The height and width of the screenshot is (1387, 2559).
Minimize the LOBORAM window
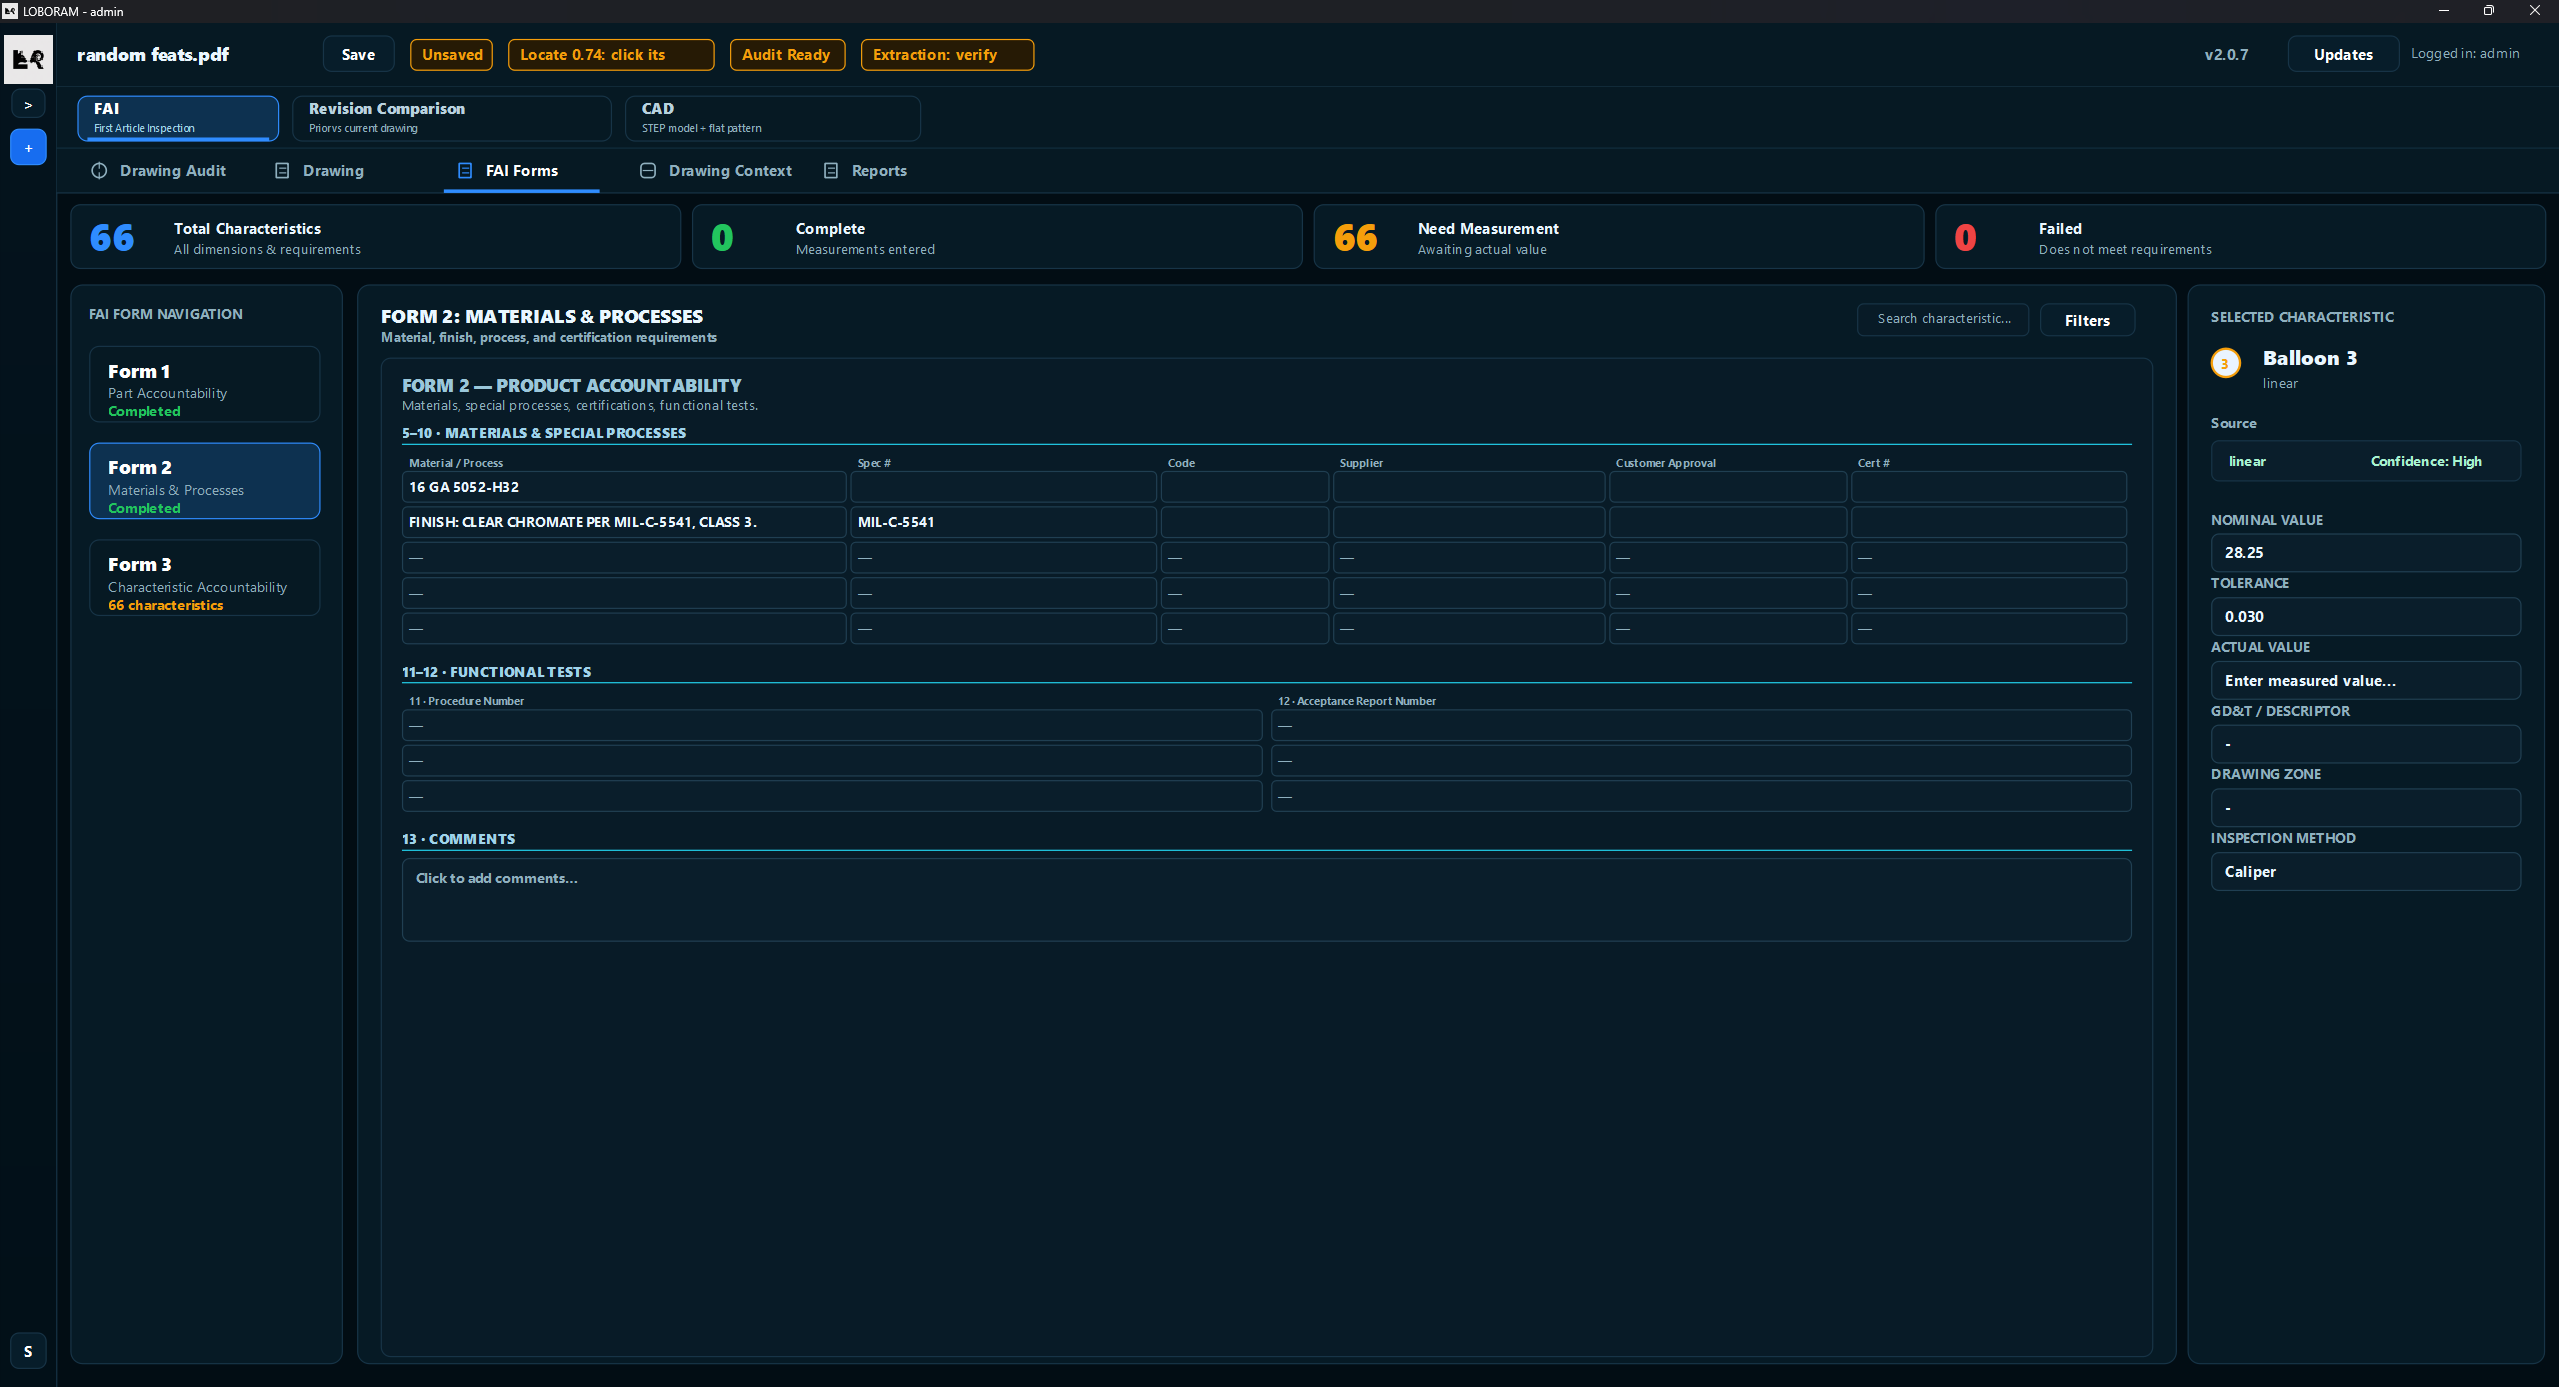[x=2443, y=11]
